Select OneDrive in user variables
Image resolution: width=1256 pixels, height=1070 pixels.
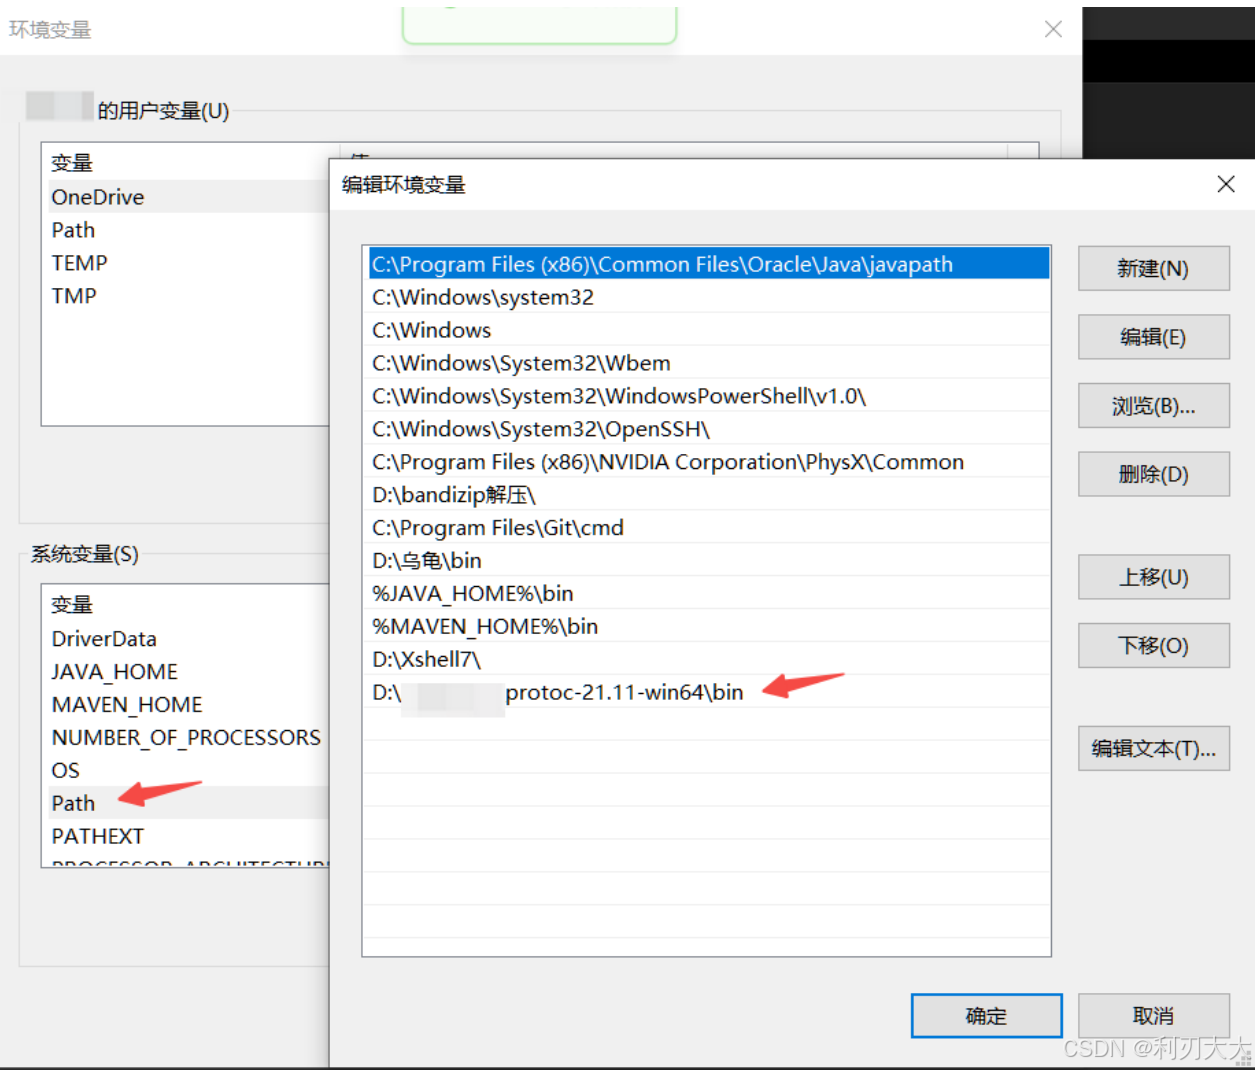click(x=188, y=197)
